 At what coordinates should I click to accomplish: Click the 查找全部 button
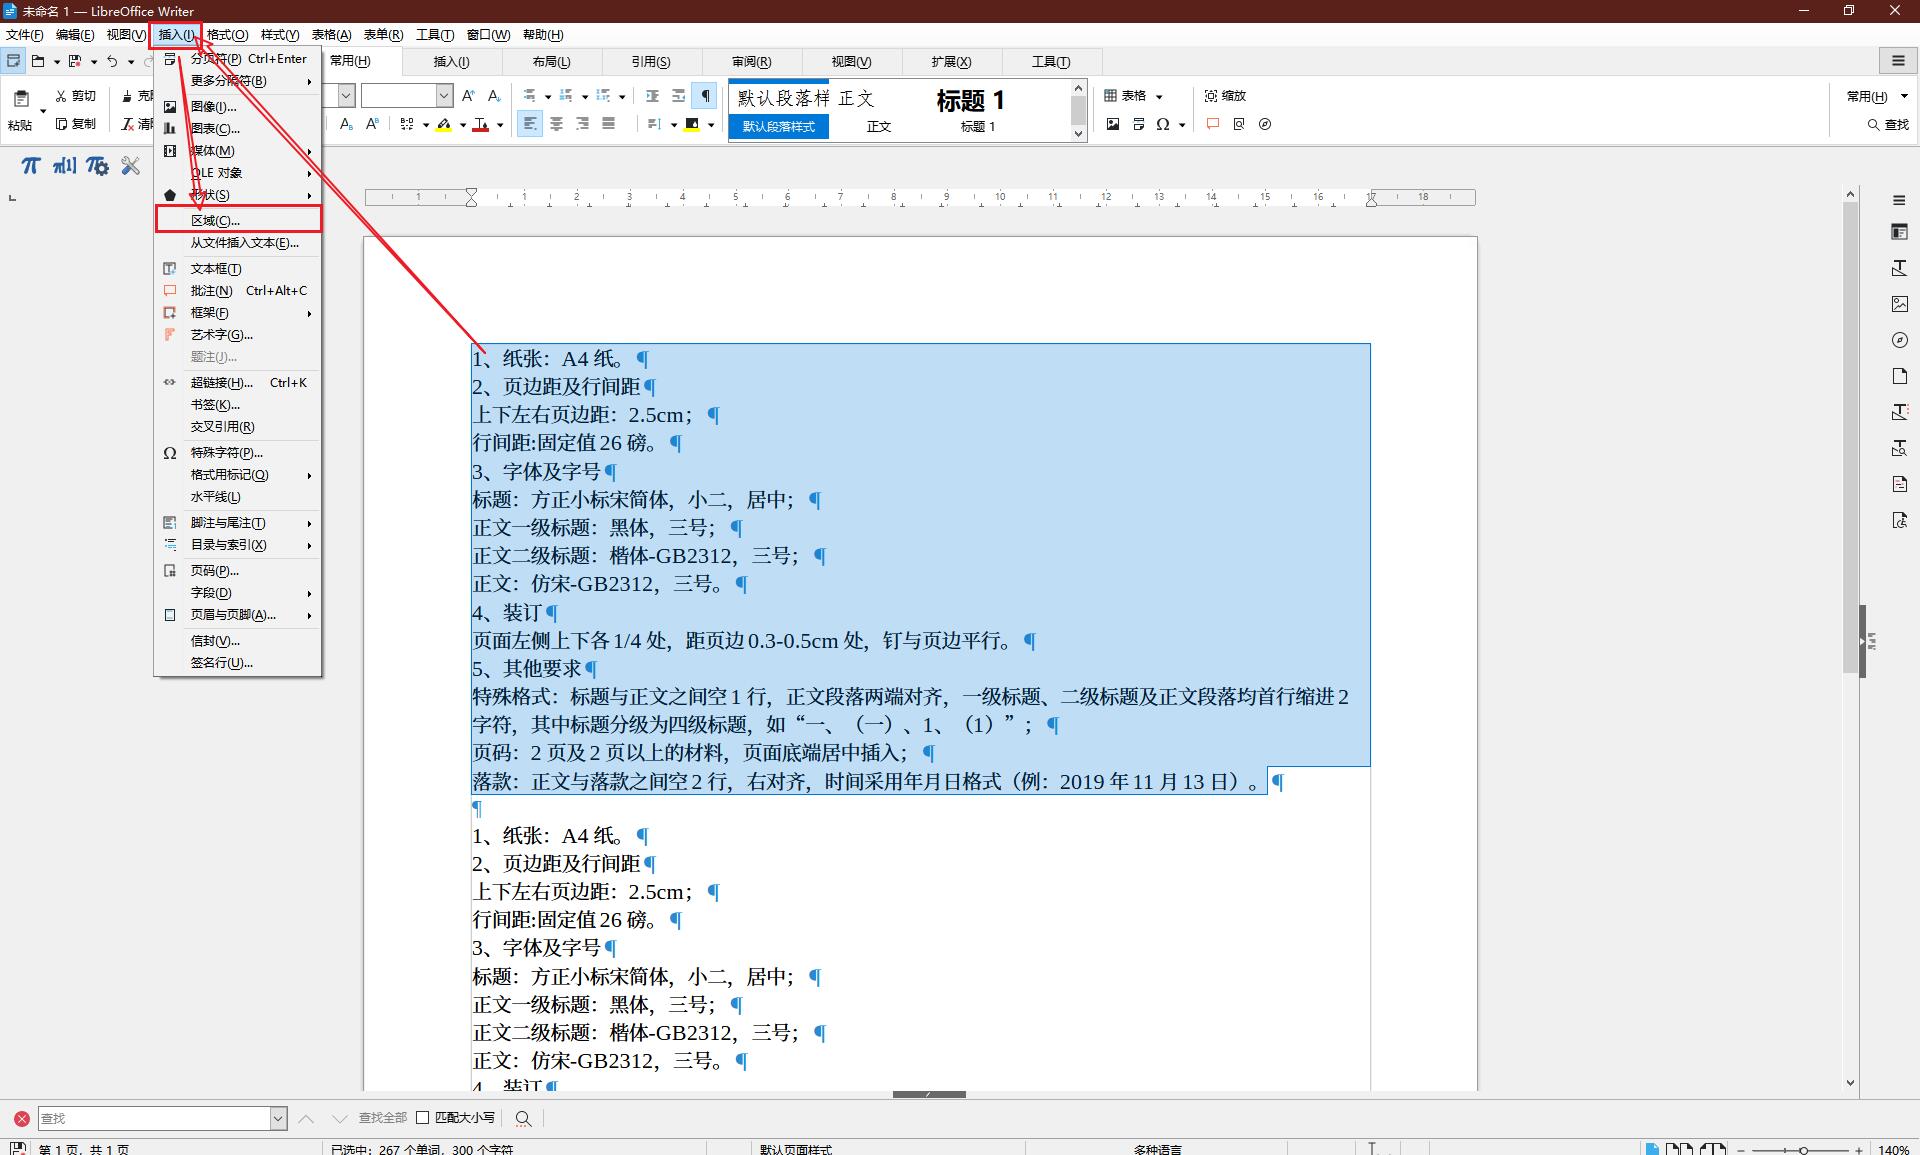coord(382,1118)
